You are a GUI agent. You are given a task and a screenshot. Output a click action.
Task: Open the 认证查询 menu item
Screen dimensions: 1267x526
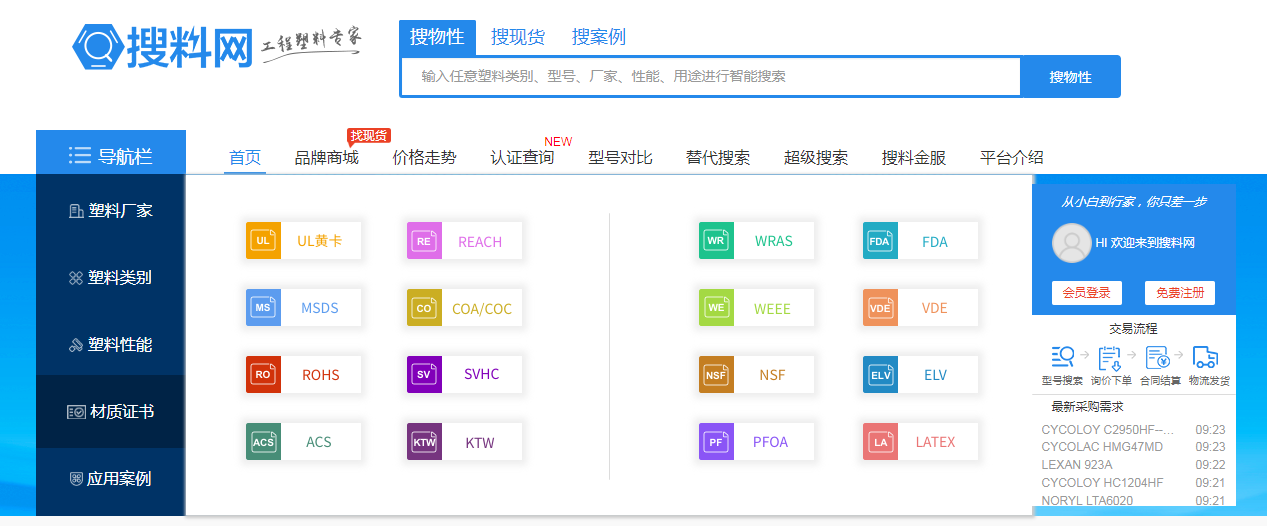[x=522, y=158]
